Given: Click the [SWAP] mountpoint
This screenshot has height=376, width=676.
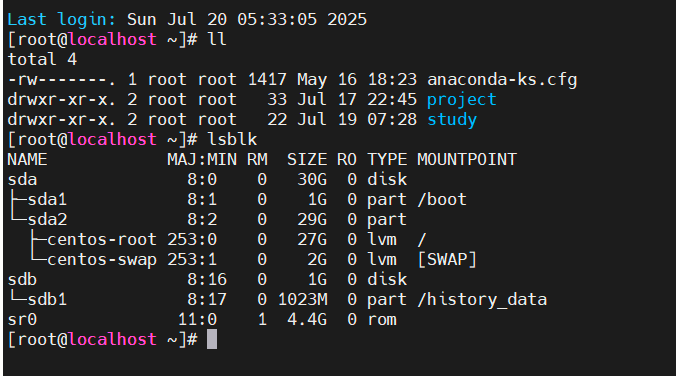Looking at the screenshot, I should click(447, 260).
